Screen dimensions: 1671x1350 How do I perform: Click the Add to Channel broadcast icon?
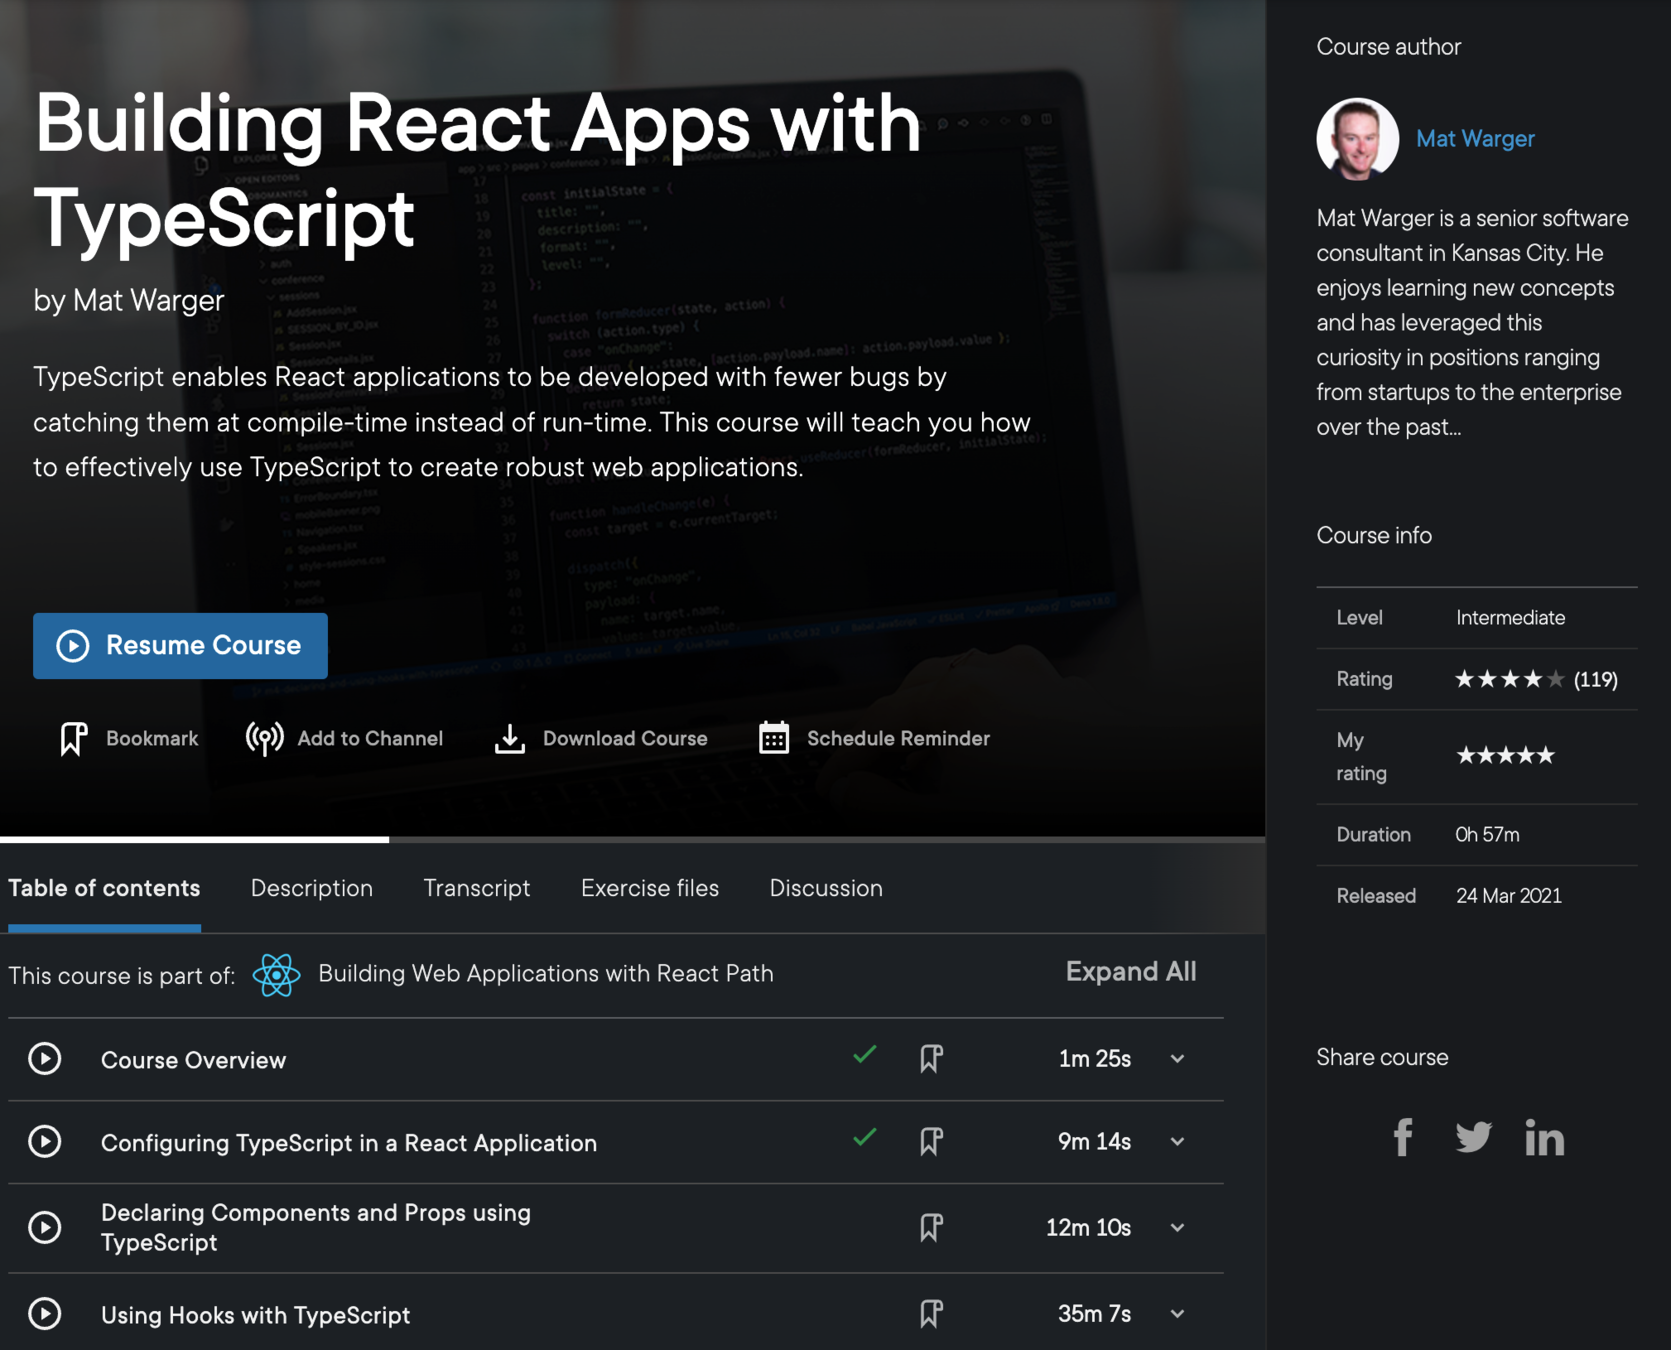264,739
